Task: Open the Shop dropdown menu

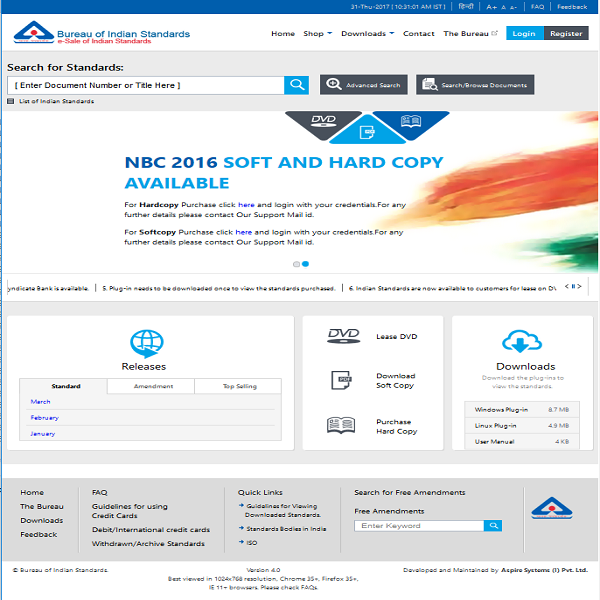Action: click(x=318, y=34)
